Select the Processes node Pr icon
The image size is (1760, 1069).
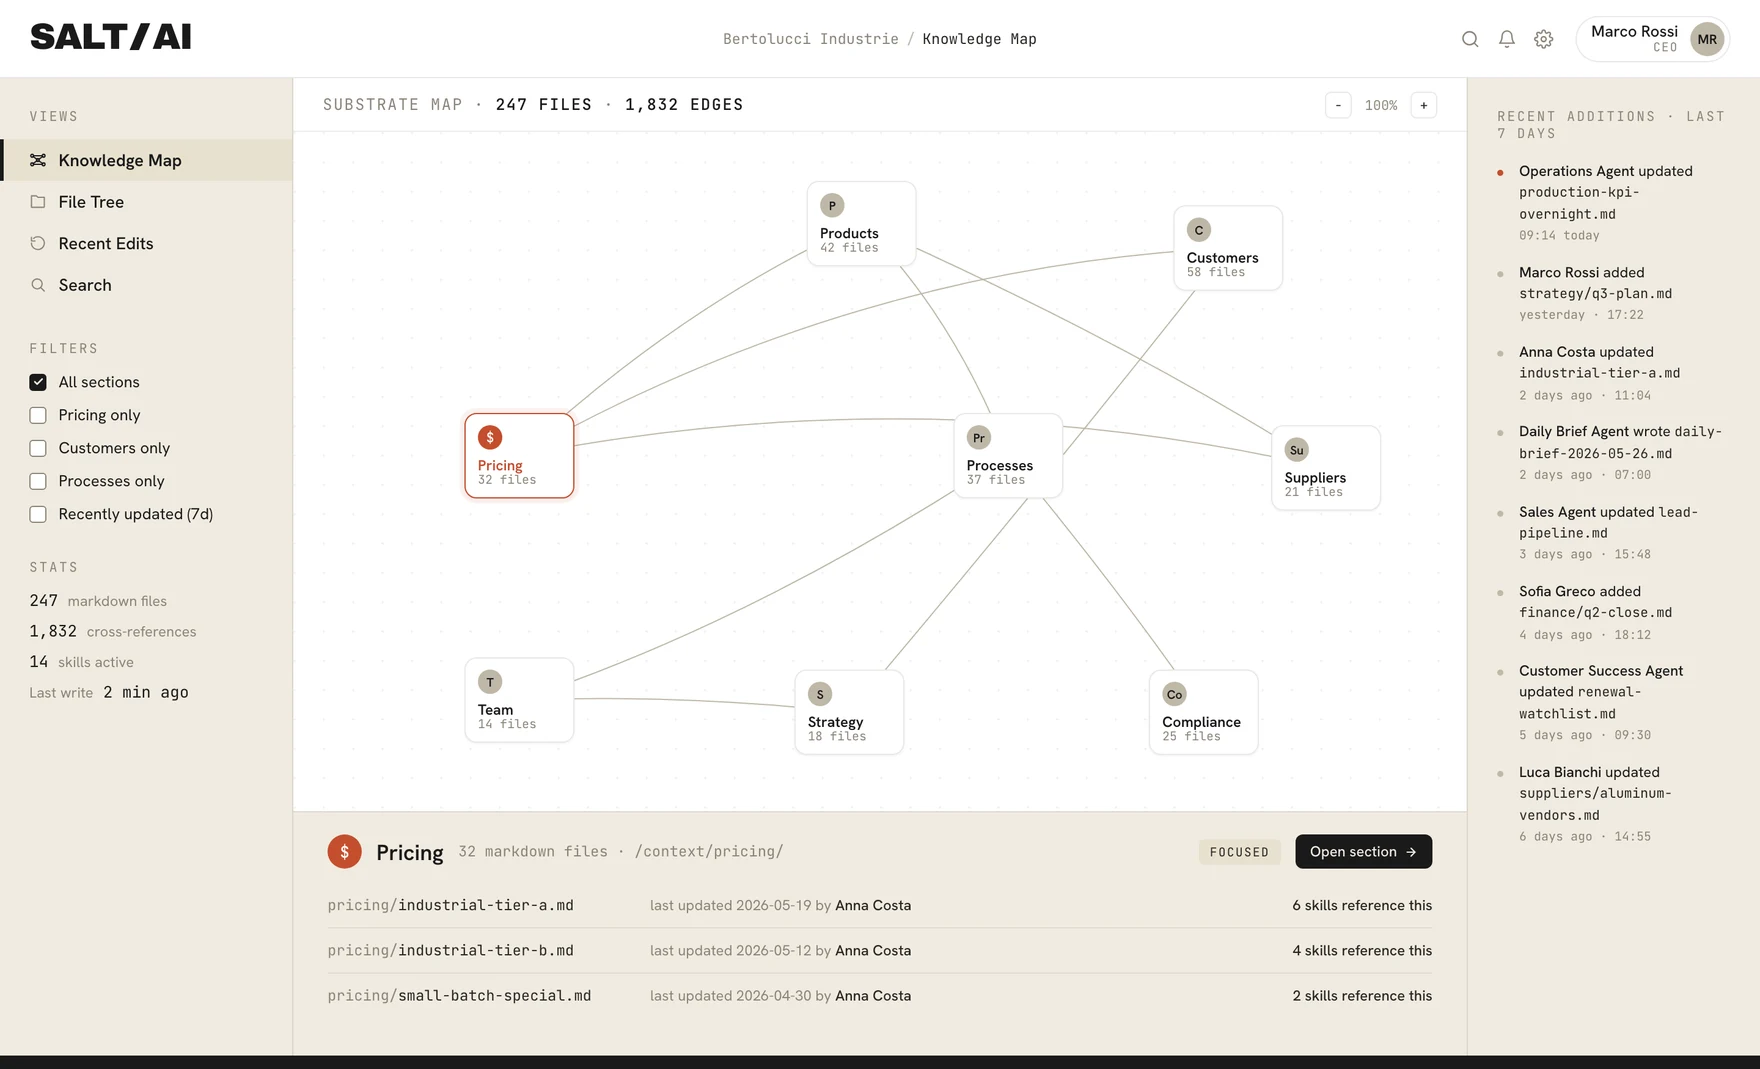click(x=979, y=437)
